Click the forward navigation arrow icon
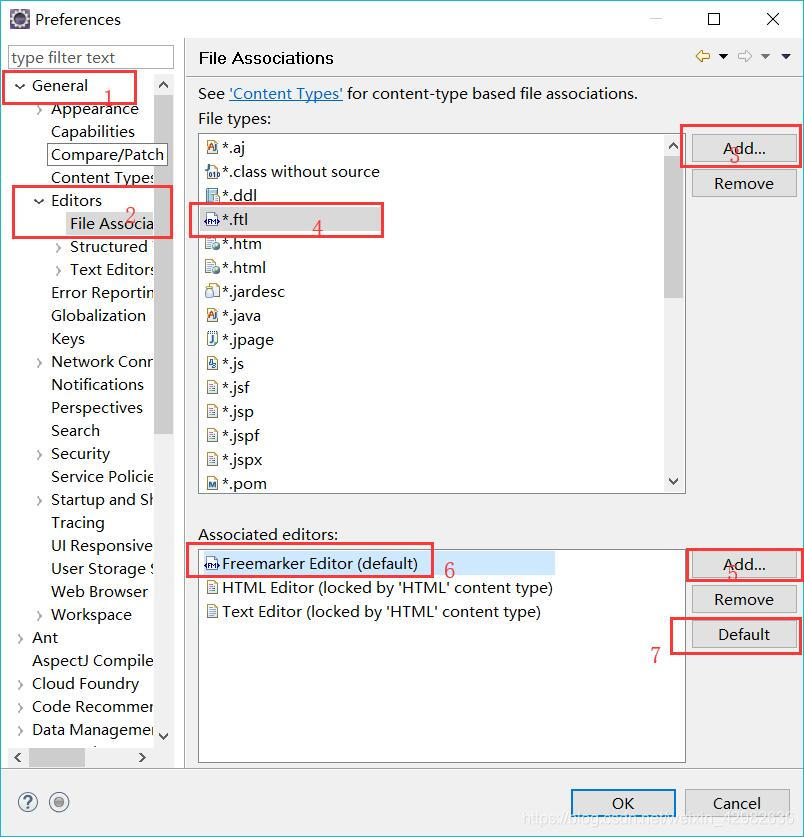 click(745, 56)
